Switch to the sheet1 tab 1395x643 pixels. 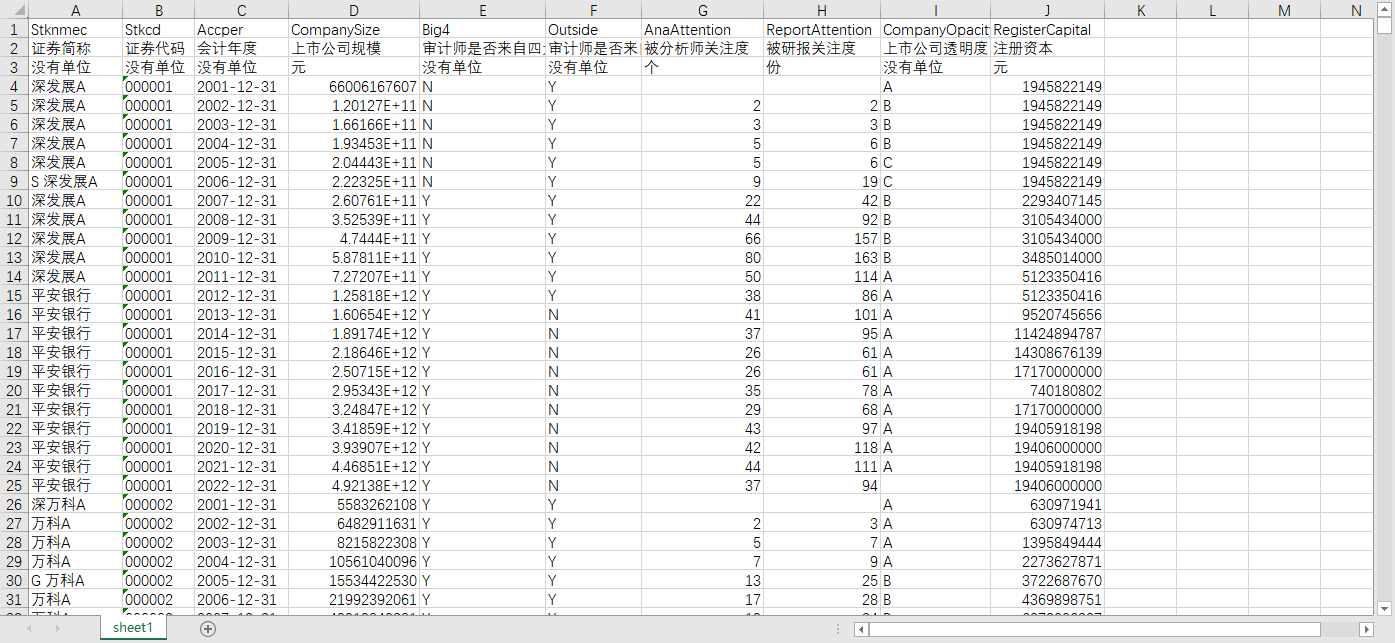133,628
